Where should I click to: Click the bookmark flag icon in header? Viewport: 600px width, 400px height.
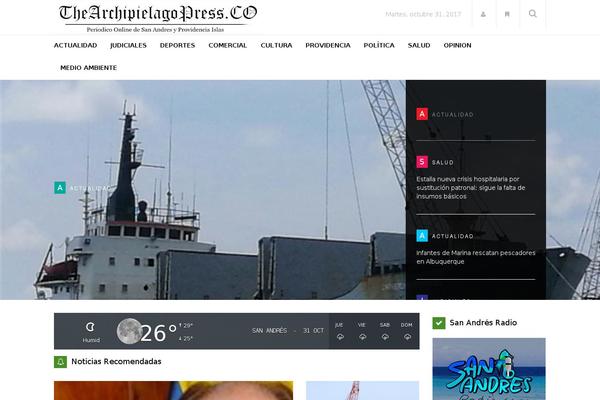coord(507,14)
